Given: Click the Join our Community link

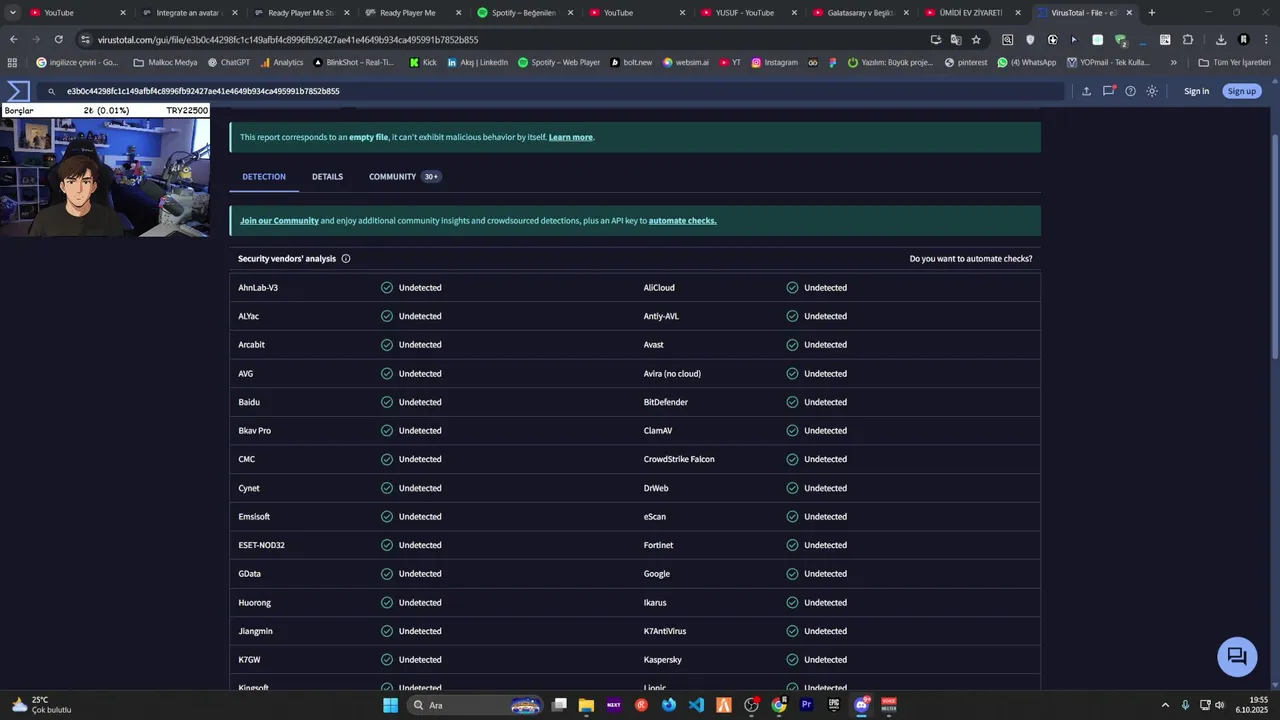Looking at the screenshot, I should pyautogui.click(x=279, y=221).
